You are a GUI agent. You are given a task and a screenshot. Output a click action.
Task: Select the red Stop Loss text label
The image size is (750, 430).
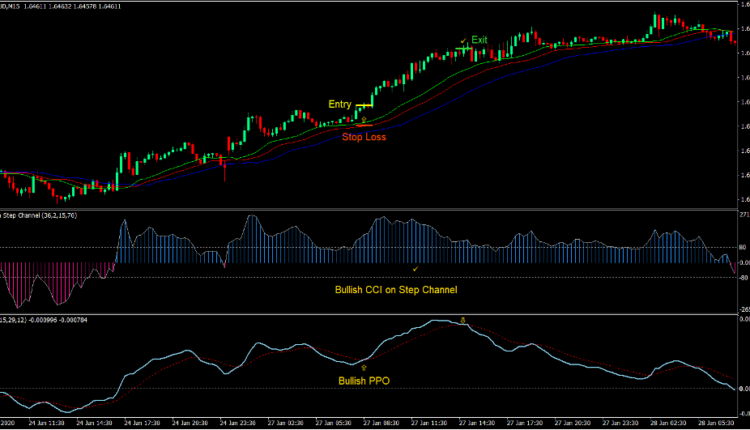coord(364,137)
